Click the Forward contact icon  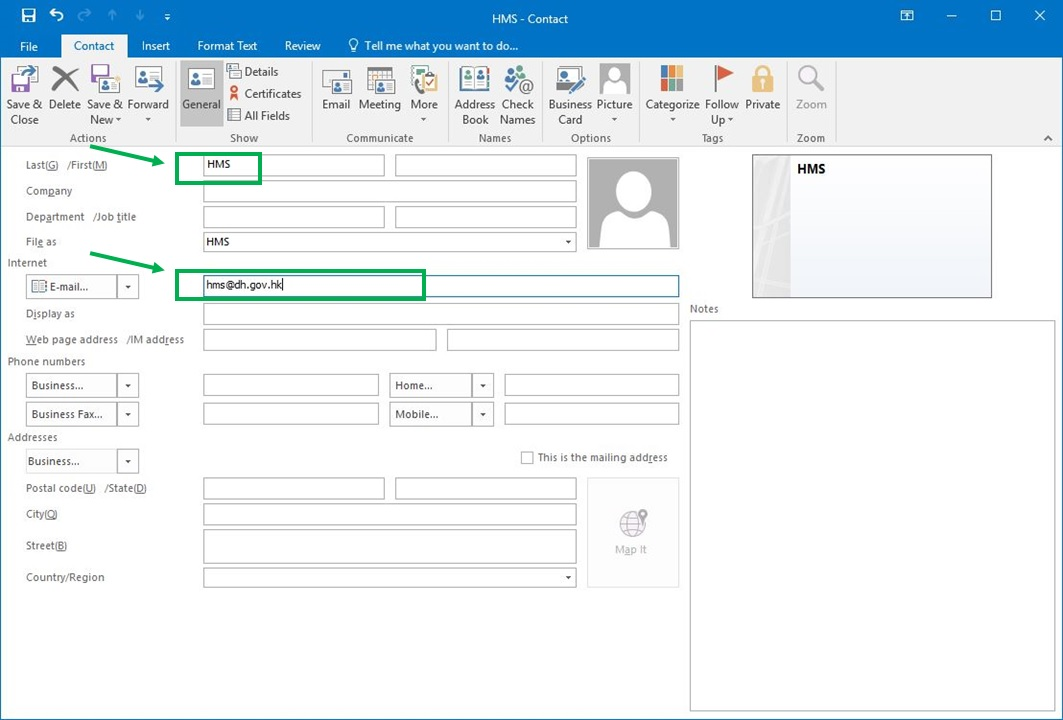tap(148, 90)
